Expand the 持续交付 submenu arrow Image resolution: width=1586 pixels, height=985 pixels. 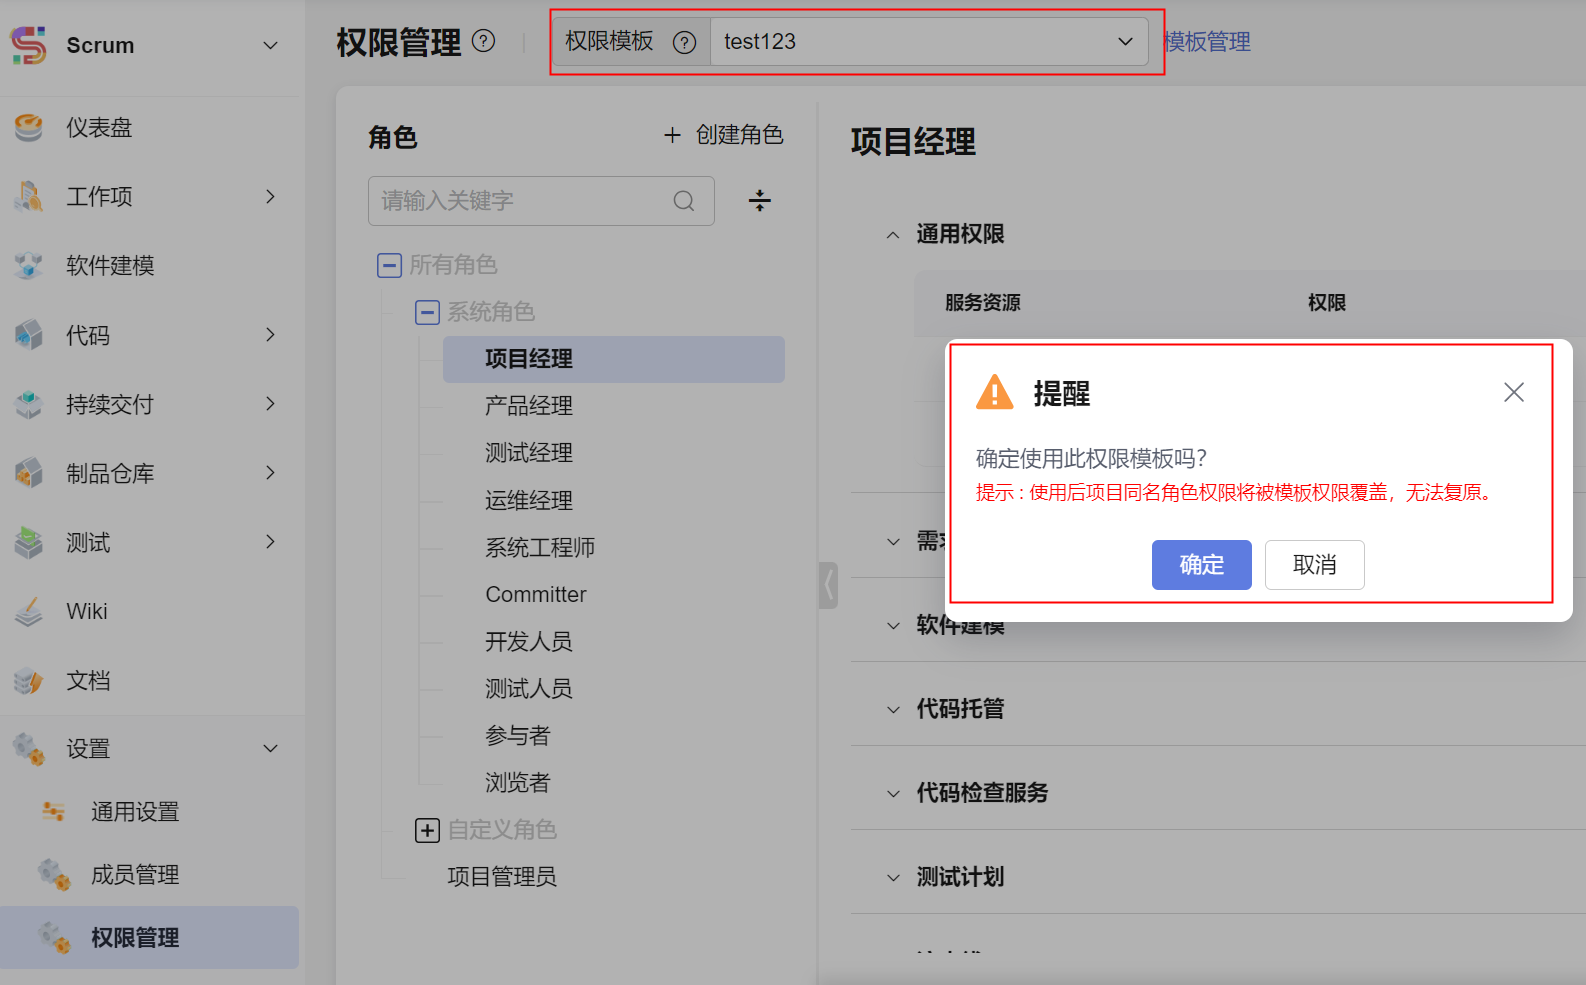pos(270,404)
